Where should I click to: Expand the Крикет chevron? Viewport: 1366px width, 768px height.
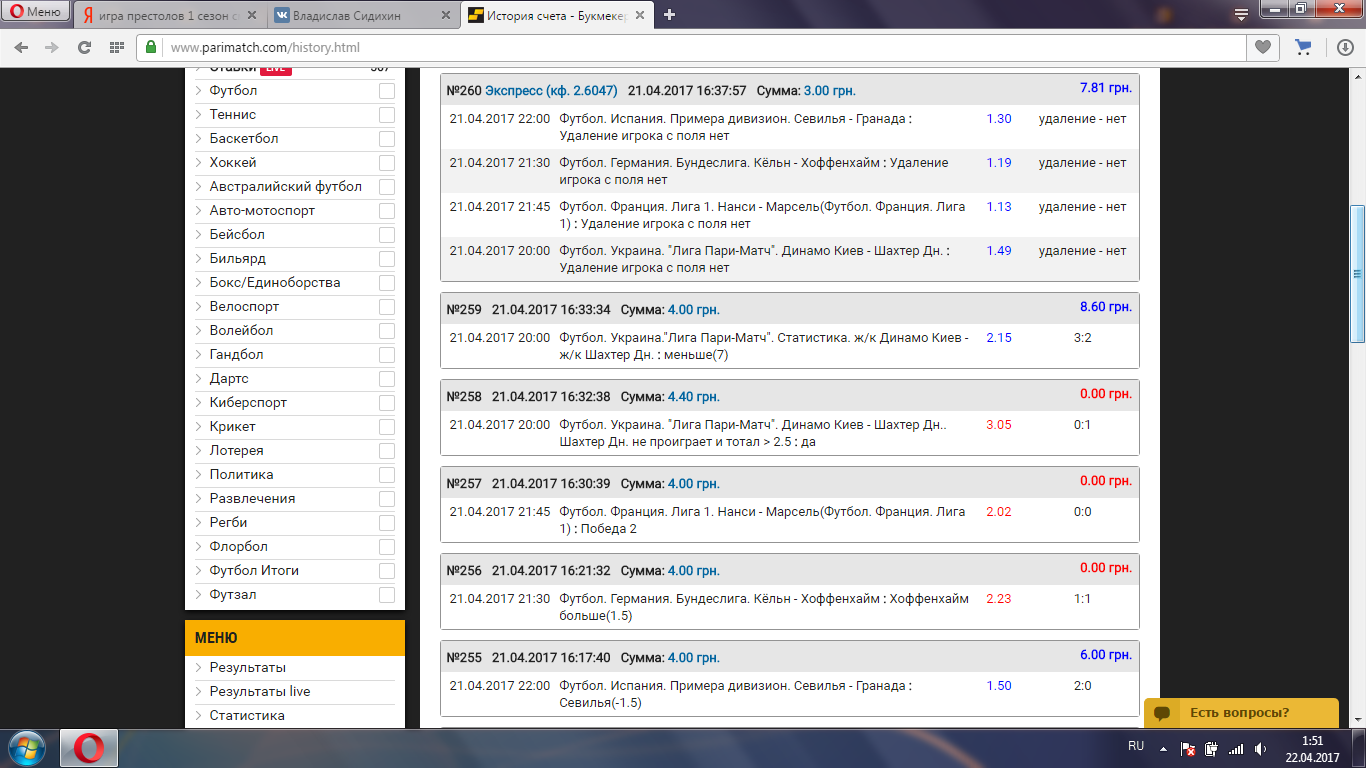pyautogui.click(x=198, y=427)
